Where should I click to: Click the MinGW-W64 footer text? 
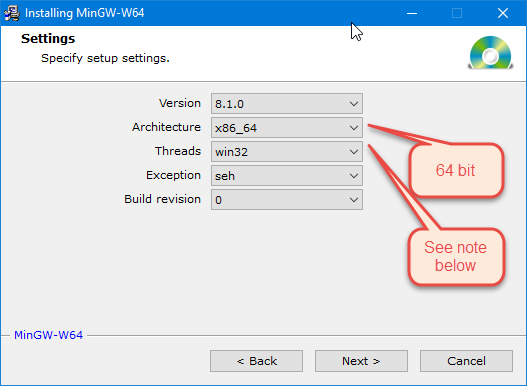[x=48, y=335]
